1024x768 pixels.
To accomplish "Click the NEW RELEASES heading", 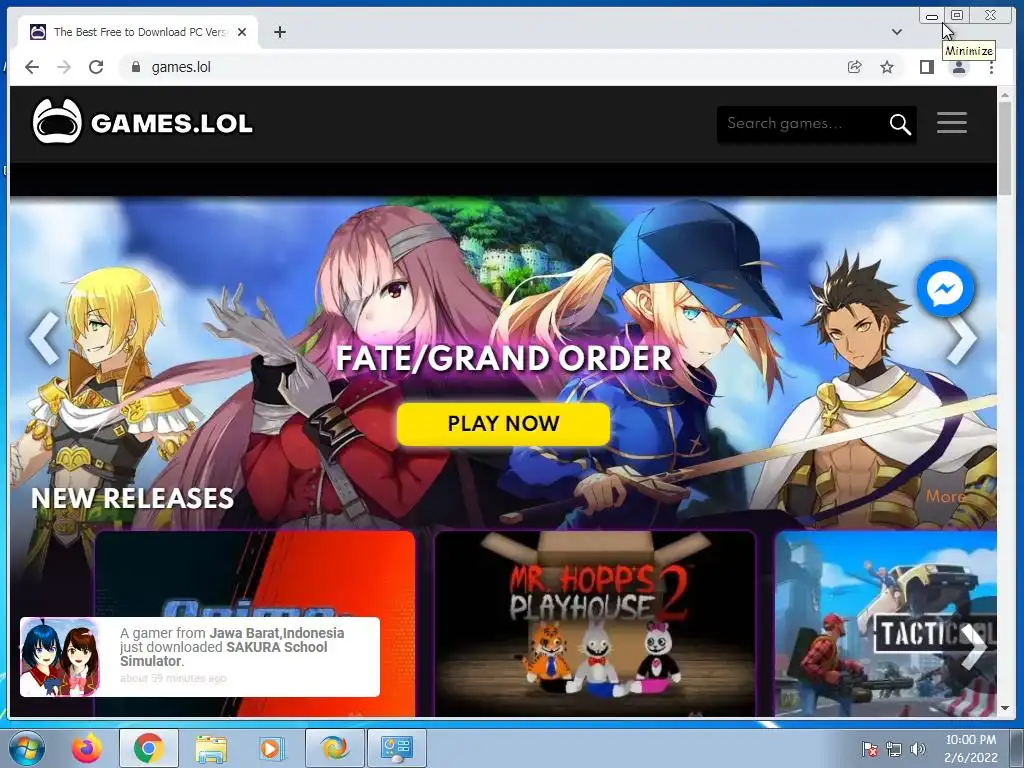I will click(x=133, y=498).
